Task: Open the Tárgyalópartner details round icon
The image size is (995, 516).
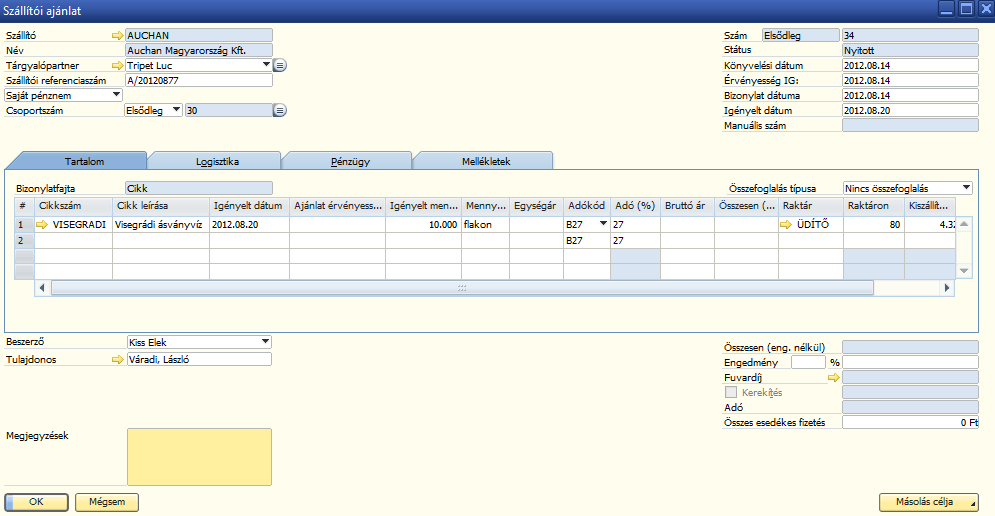Action: [280, 65]
